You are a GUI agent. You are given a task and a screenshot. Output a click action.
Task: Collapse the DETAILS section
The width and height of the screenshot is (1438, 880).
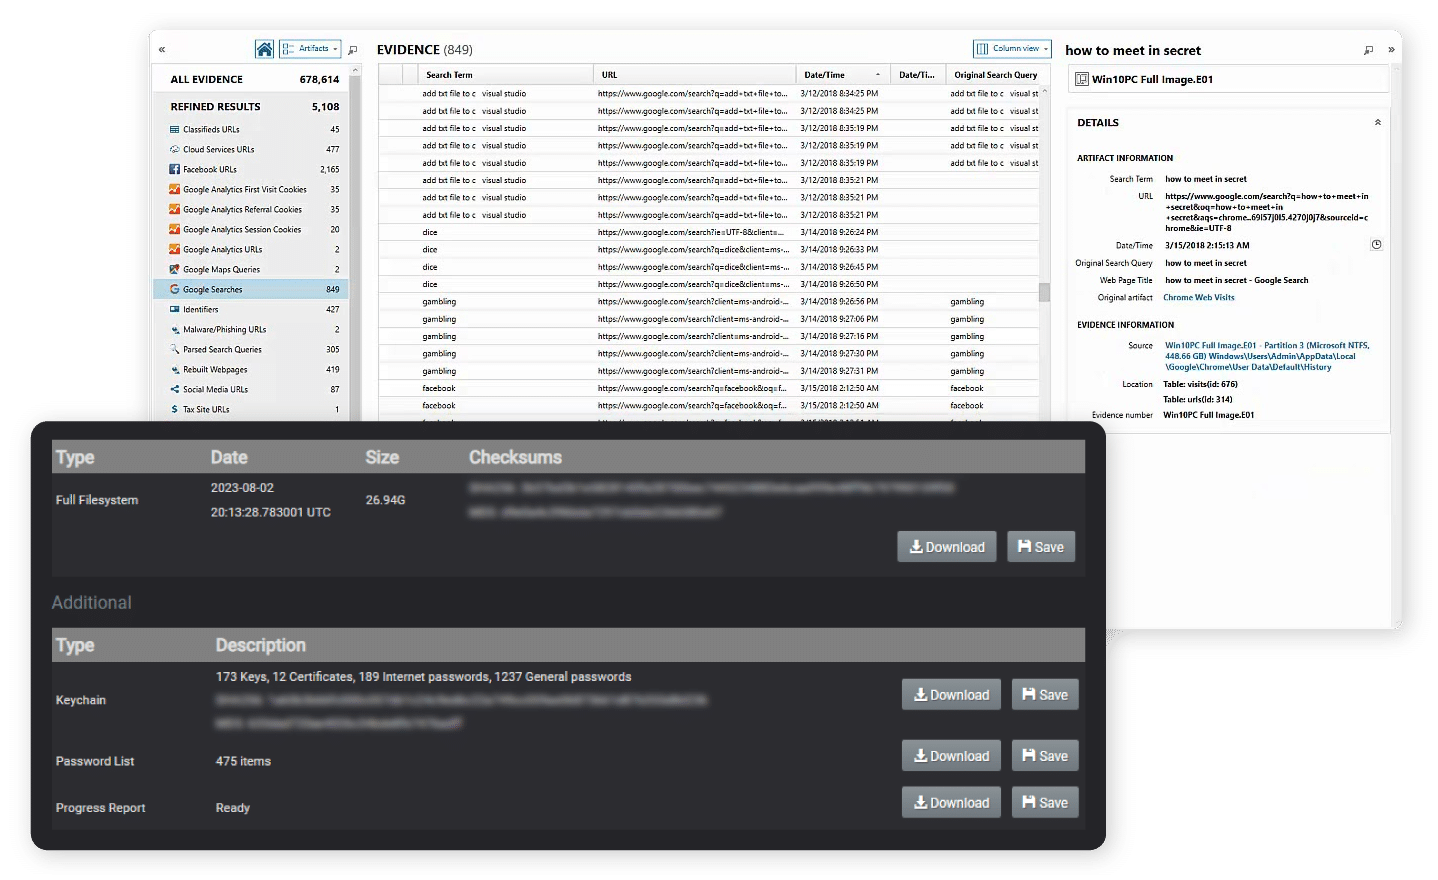1377,123
